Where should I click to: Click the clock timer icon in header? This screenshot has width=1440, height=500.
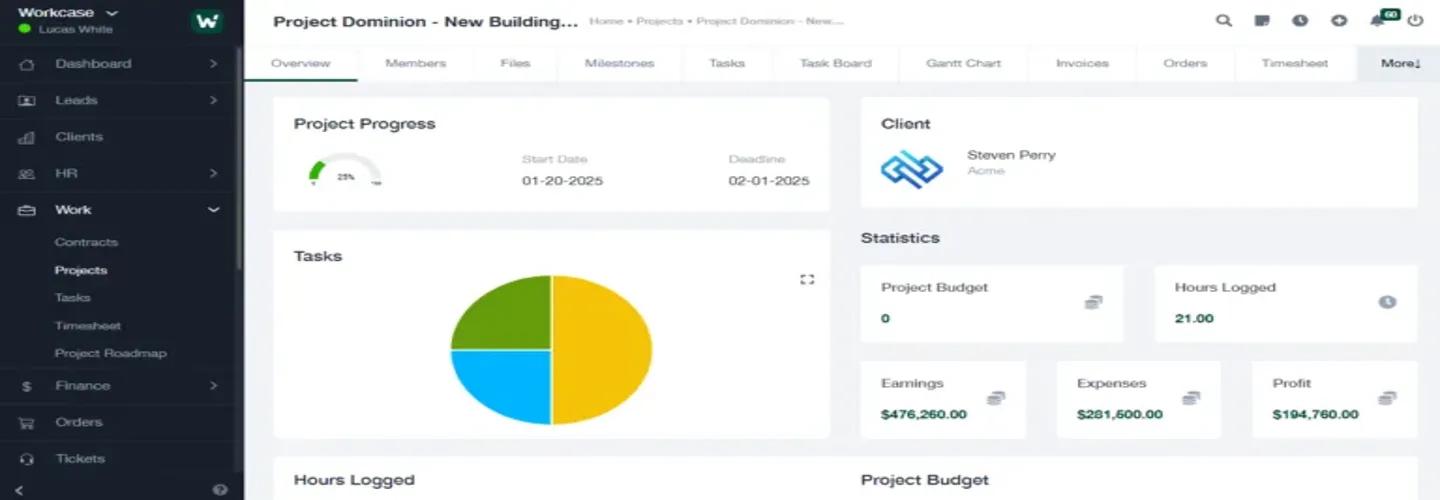(x=1300, y=20)
